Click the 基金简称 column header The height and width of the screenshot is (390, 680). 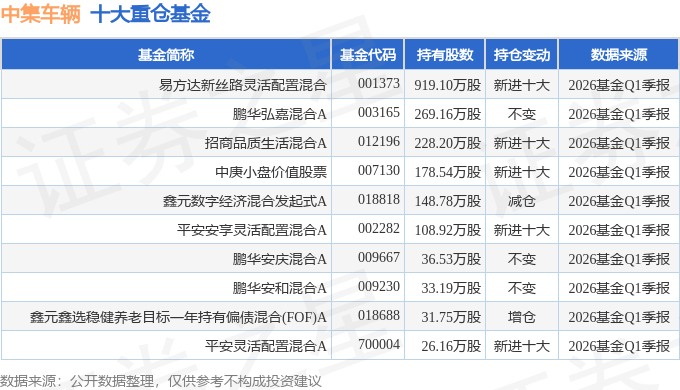click(x=166, y=55)
